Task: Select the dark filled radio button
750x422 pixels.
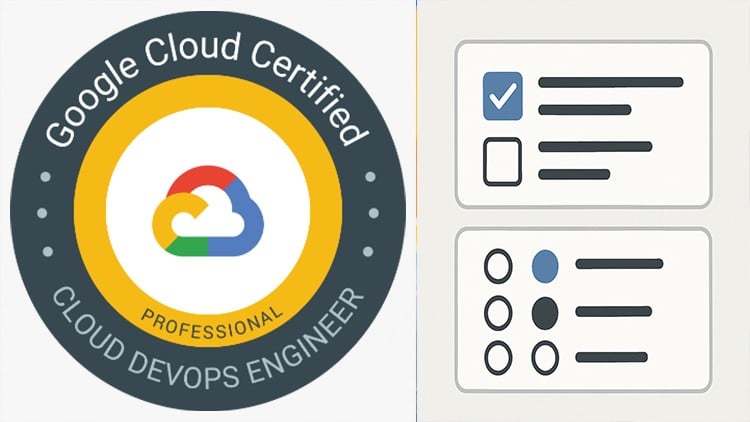Action: coord(545,311)
